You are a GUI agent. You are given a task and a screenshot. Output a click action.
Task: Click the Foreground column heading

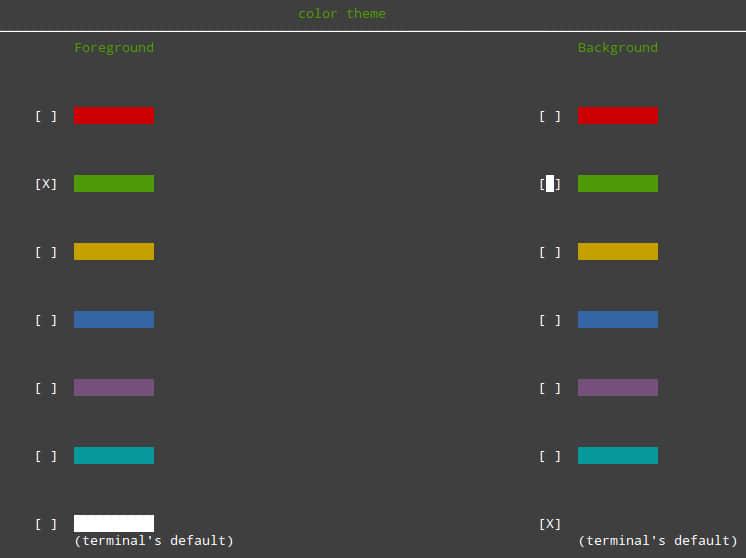click(x=114, y=47)
